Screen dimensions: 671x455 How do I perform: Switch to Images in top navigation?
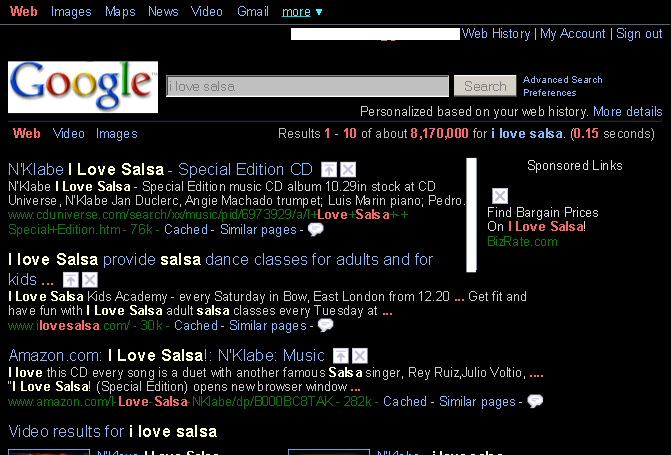pos(71,12)
